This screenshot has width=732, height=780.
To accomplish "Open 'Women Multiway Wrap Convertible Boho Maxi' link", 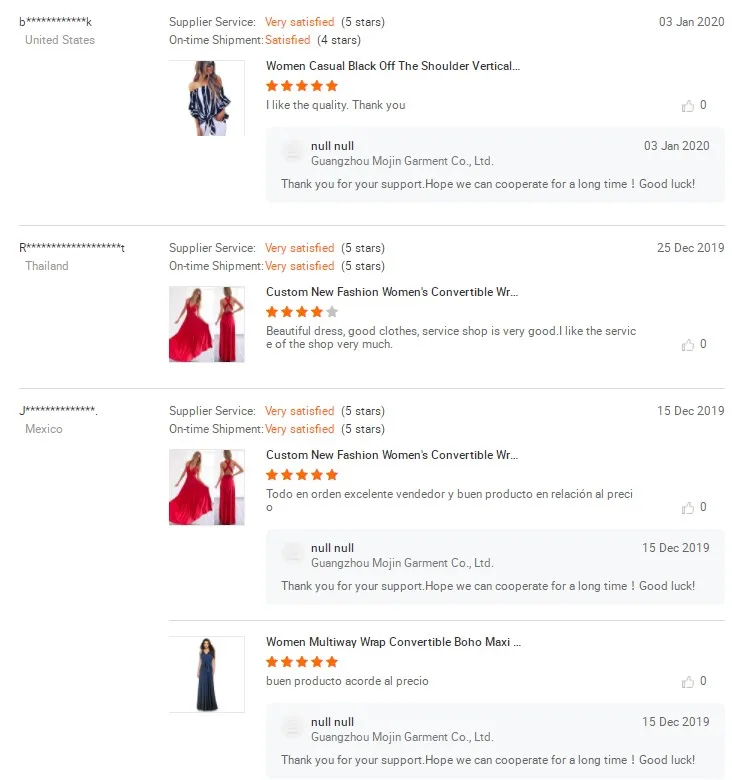I will 393,642.
